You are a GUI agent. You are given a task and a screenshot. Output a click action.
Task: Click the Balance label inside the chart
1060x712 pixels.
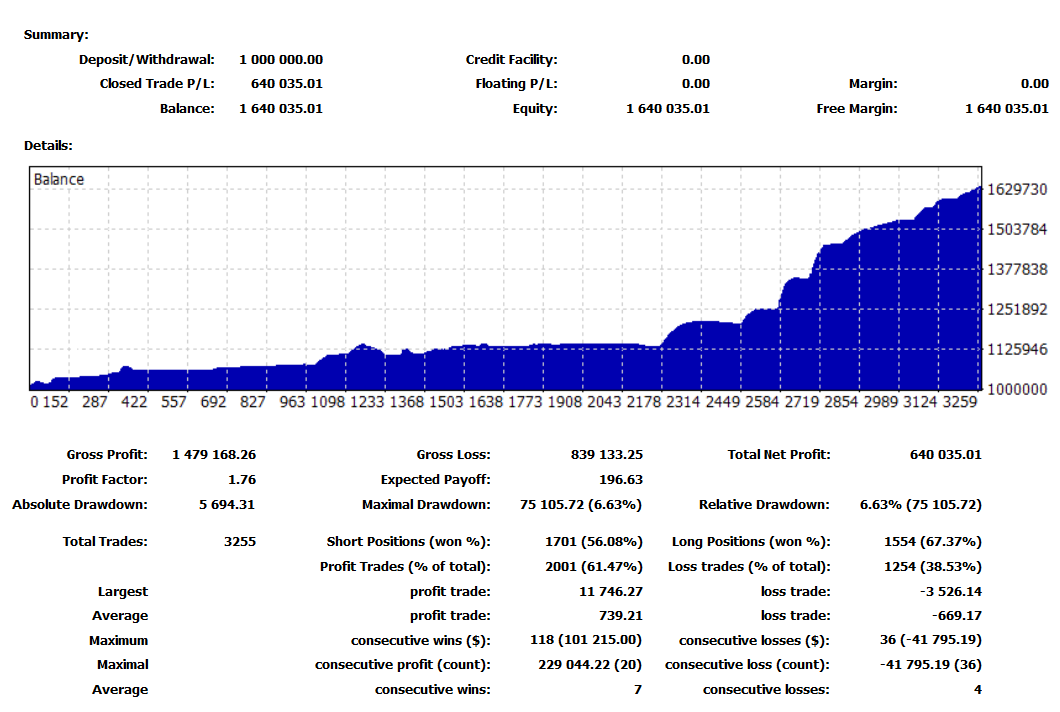point(59,180)
